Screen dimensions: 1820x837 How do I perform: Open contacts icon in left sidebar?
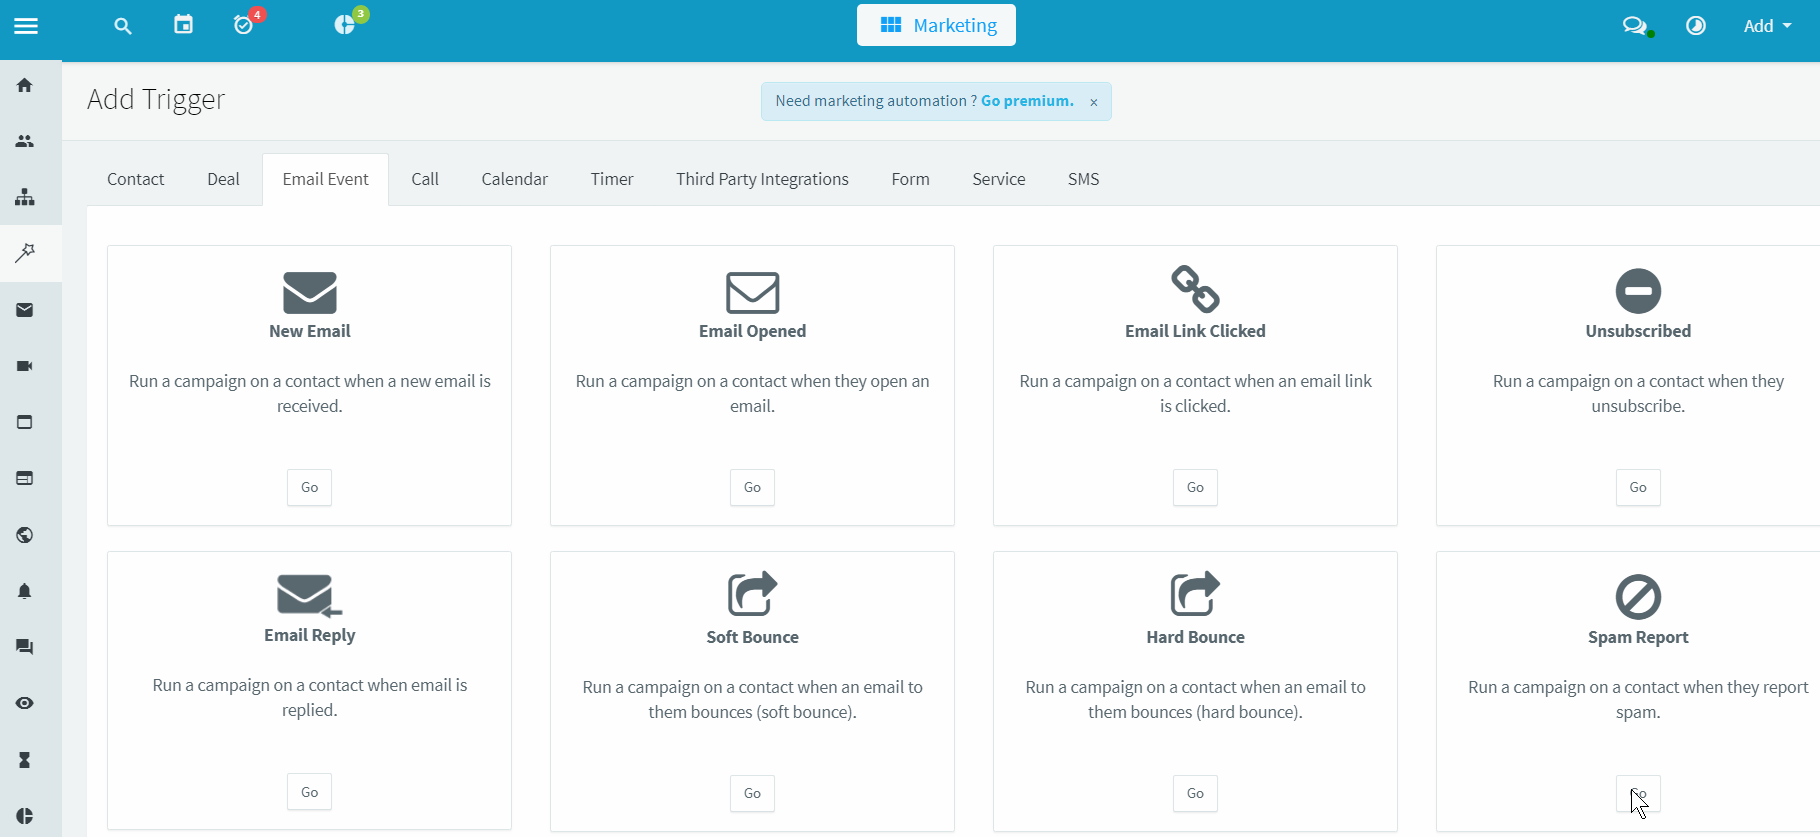[x=25, y=141]
